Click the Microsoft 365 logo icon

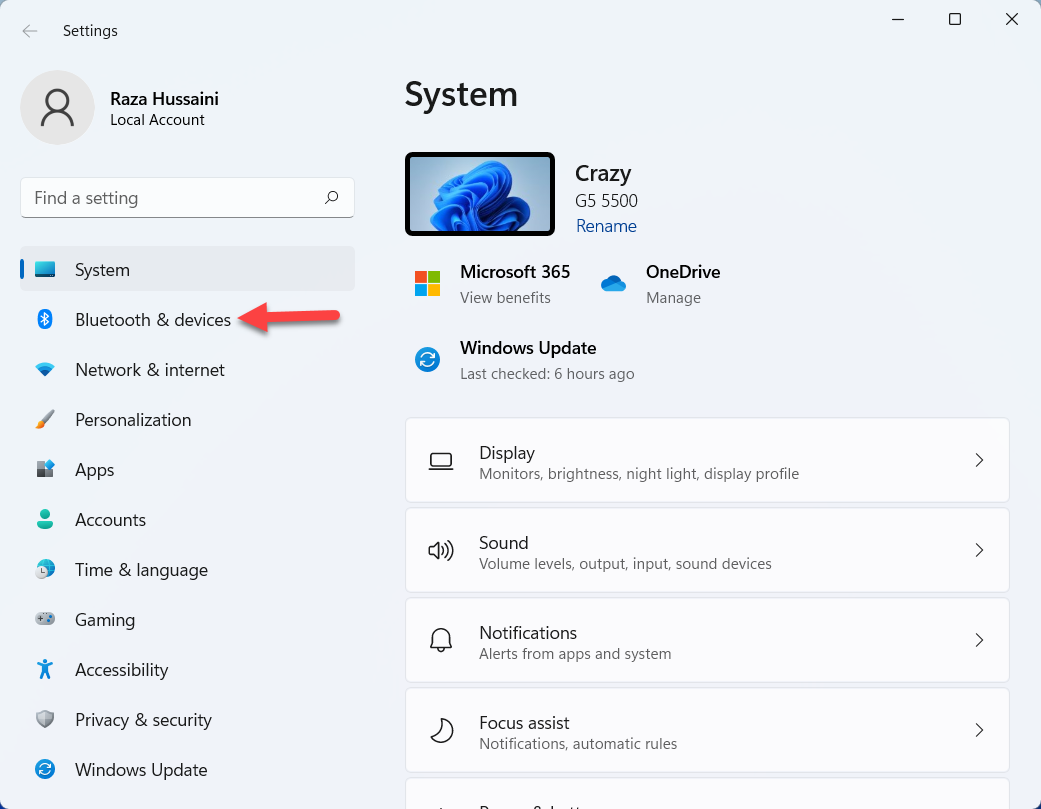pyautogui.click(x=427, y=284)
